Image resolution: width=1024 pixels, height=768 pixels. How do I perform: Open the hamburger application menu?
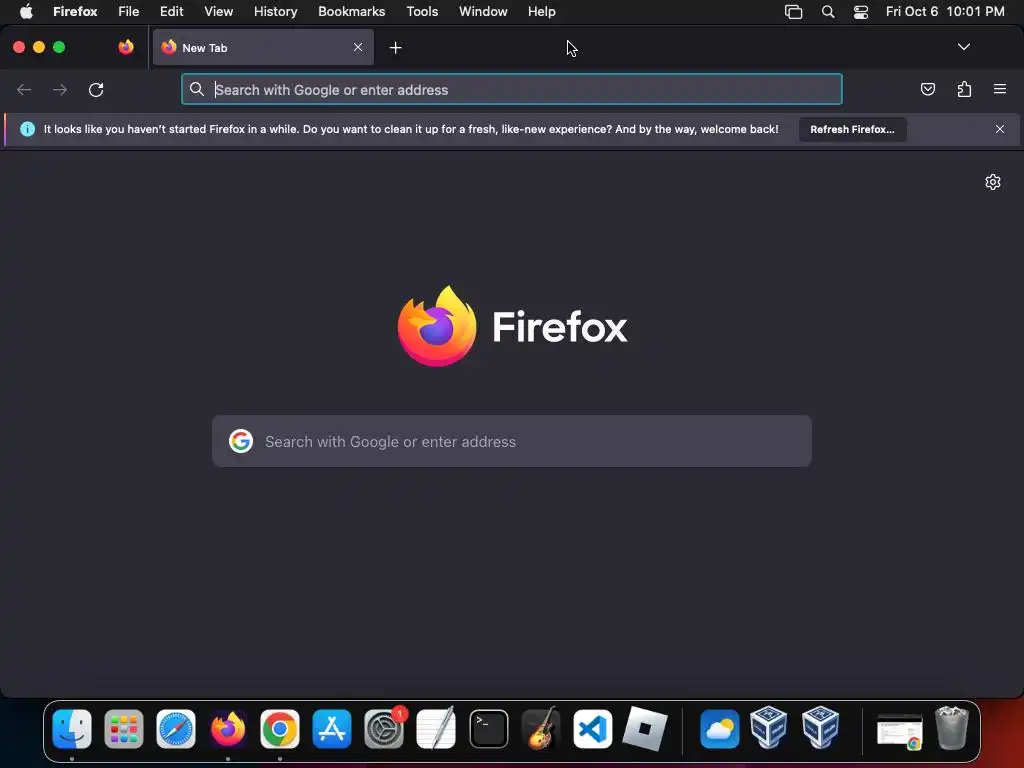click(1000, 89)
